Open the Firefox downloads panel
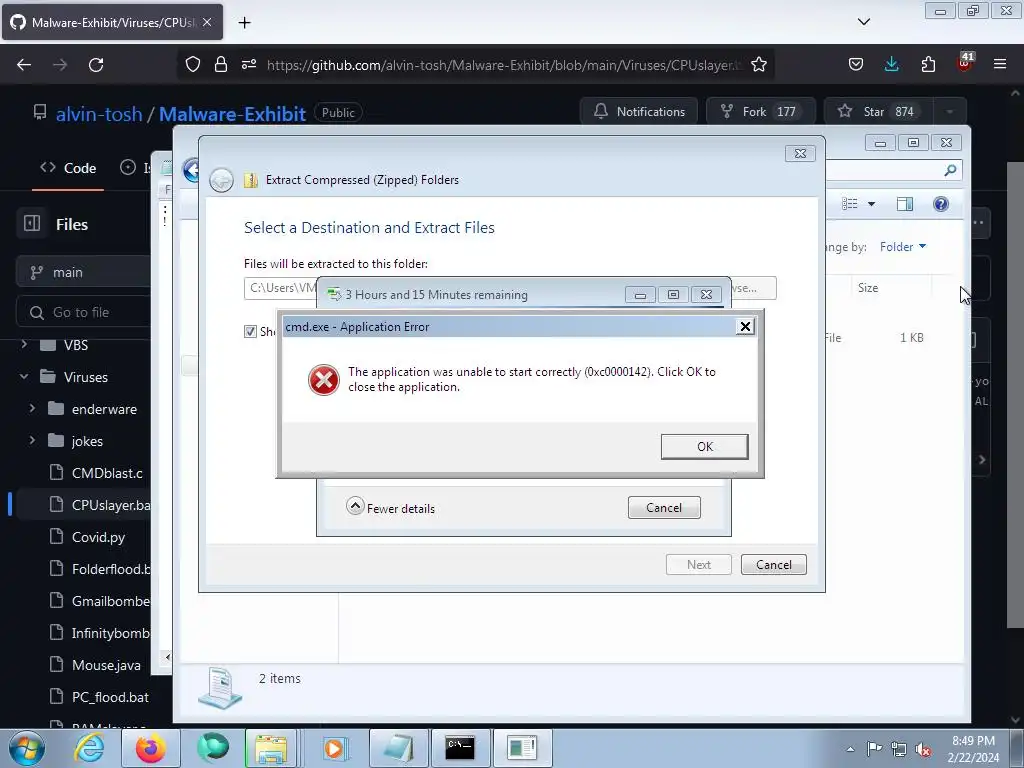Screen dimensions: 1024x768 coord(891,65)
